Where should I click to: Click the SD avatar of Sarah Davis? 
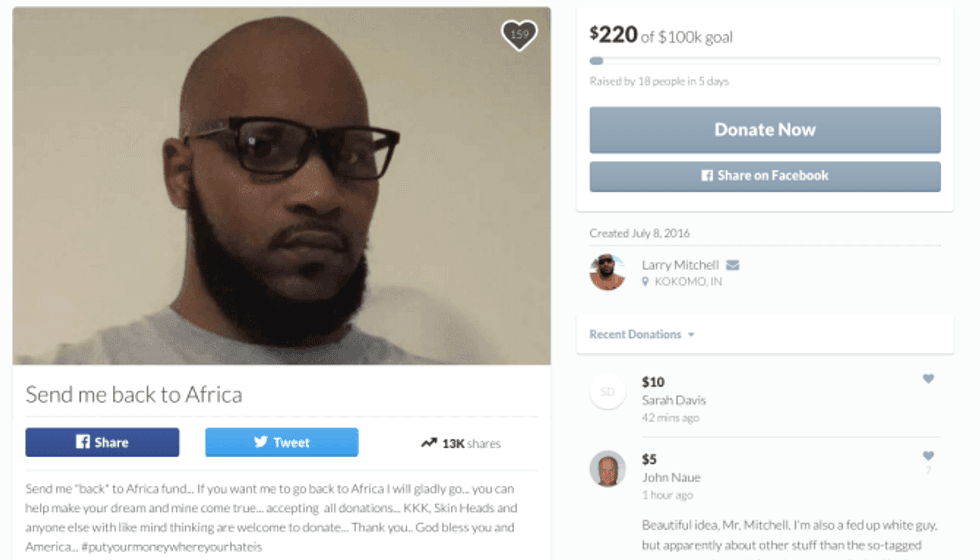(x=608, y=392)
